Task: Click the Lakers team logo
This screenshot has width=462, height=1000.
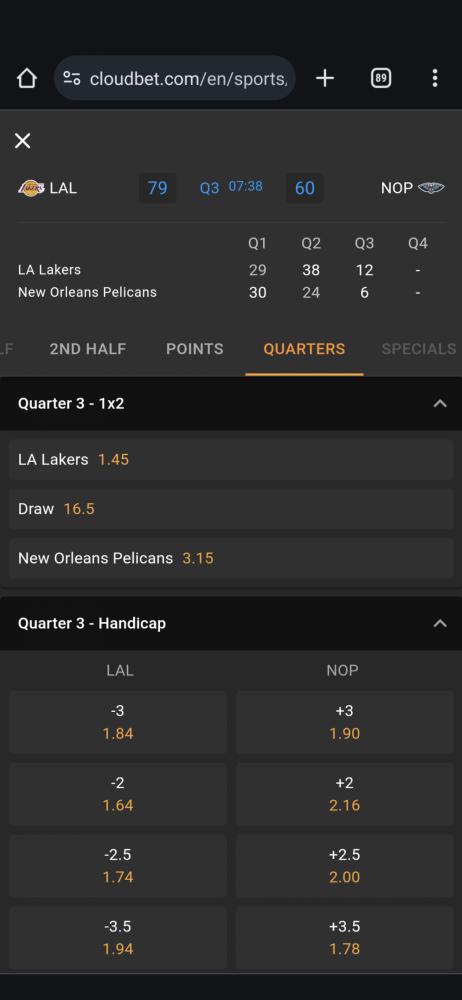Action: pos(31,188)
